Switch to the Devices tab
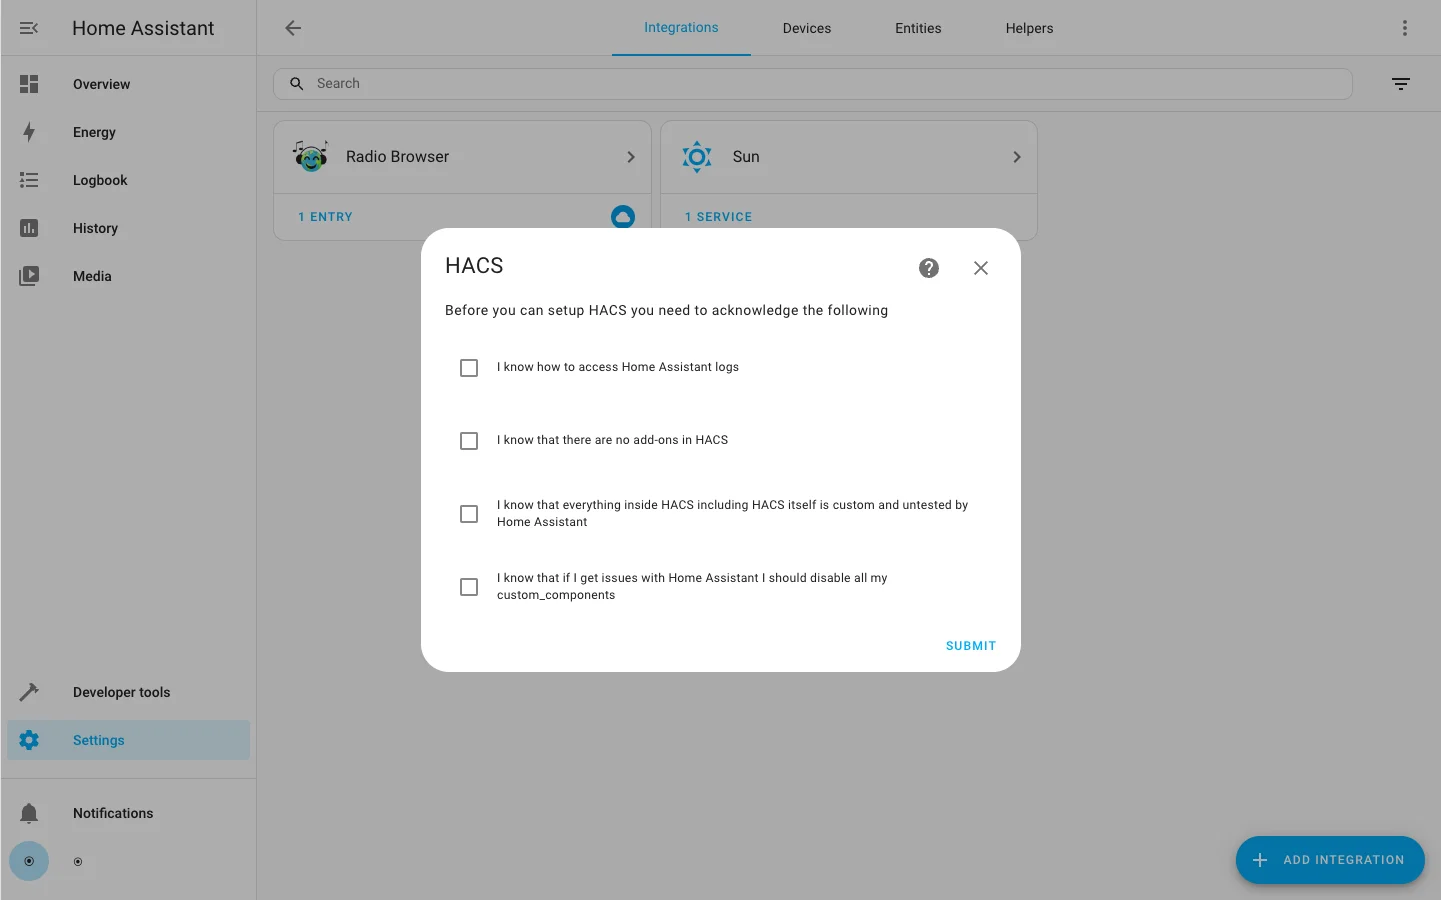This screenshot has width=1441, height=900. click(807, 28)
